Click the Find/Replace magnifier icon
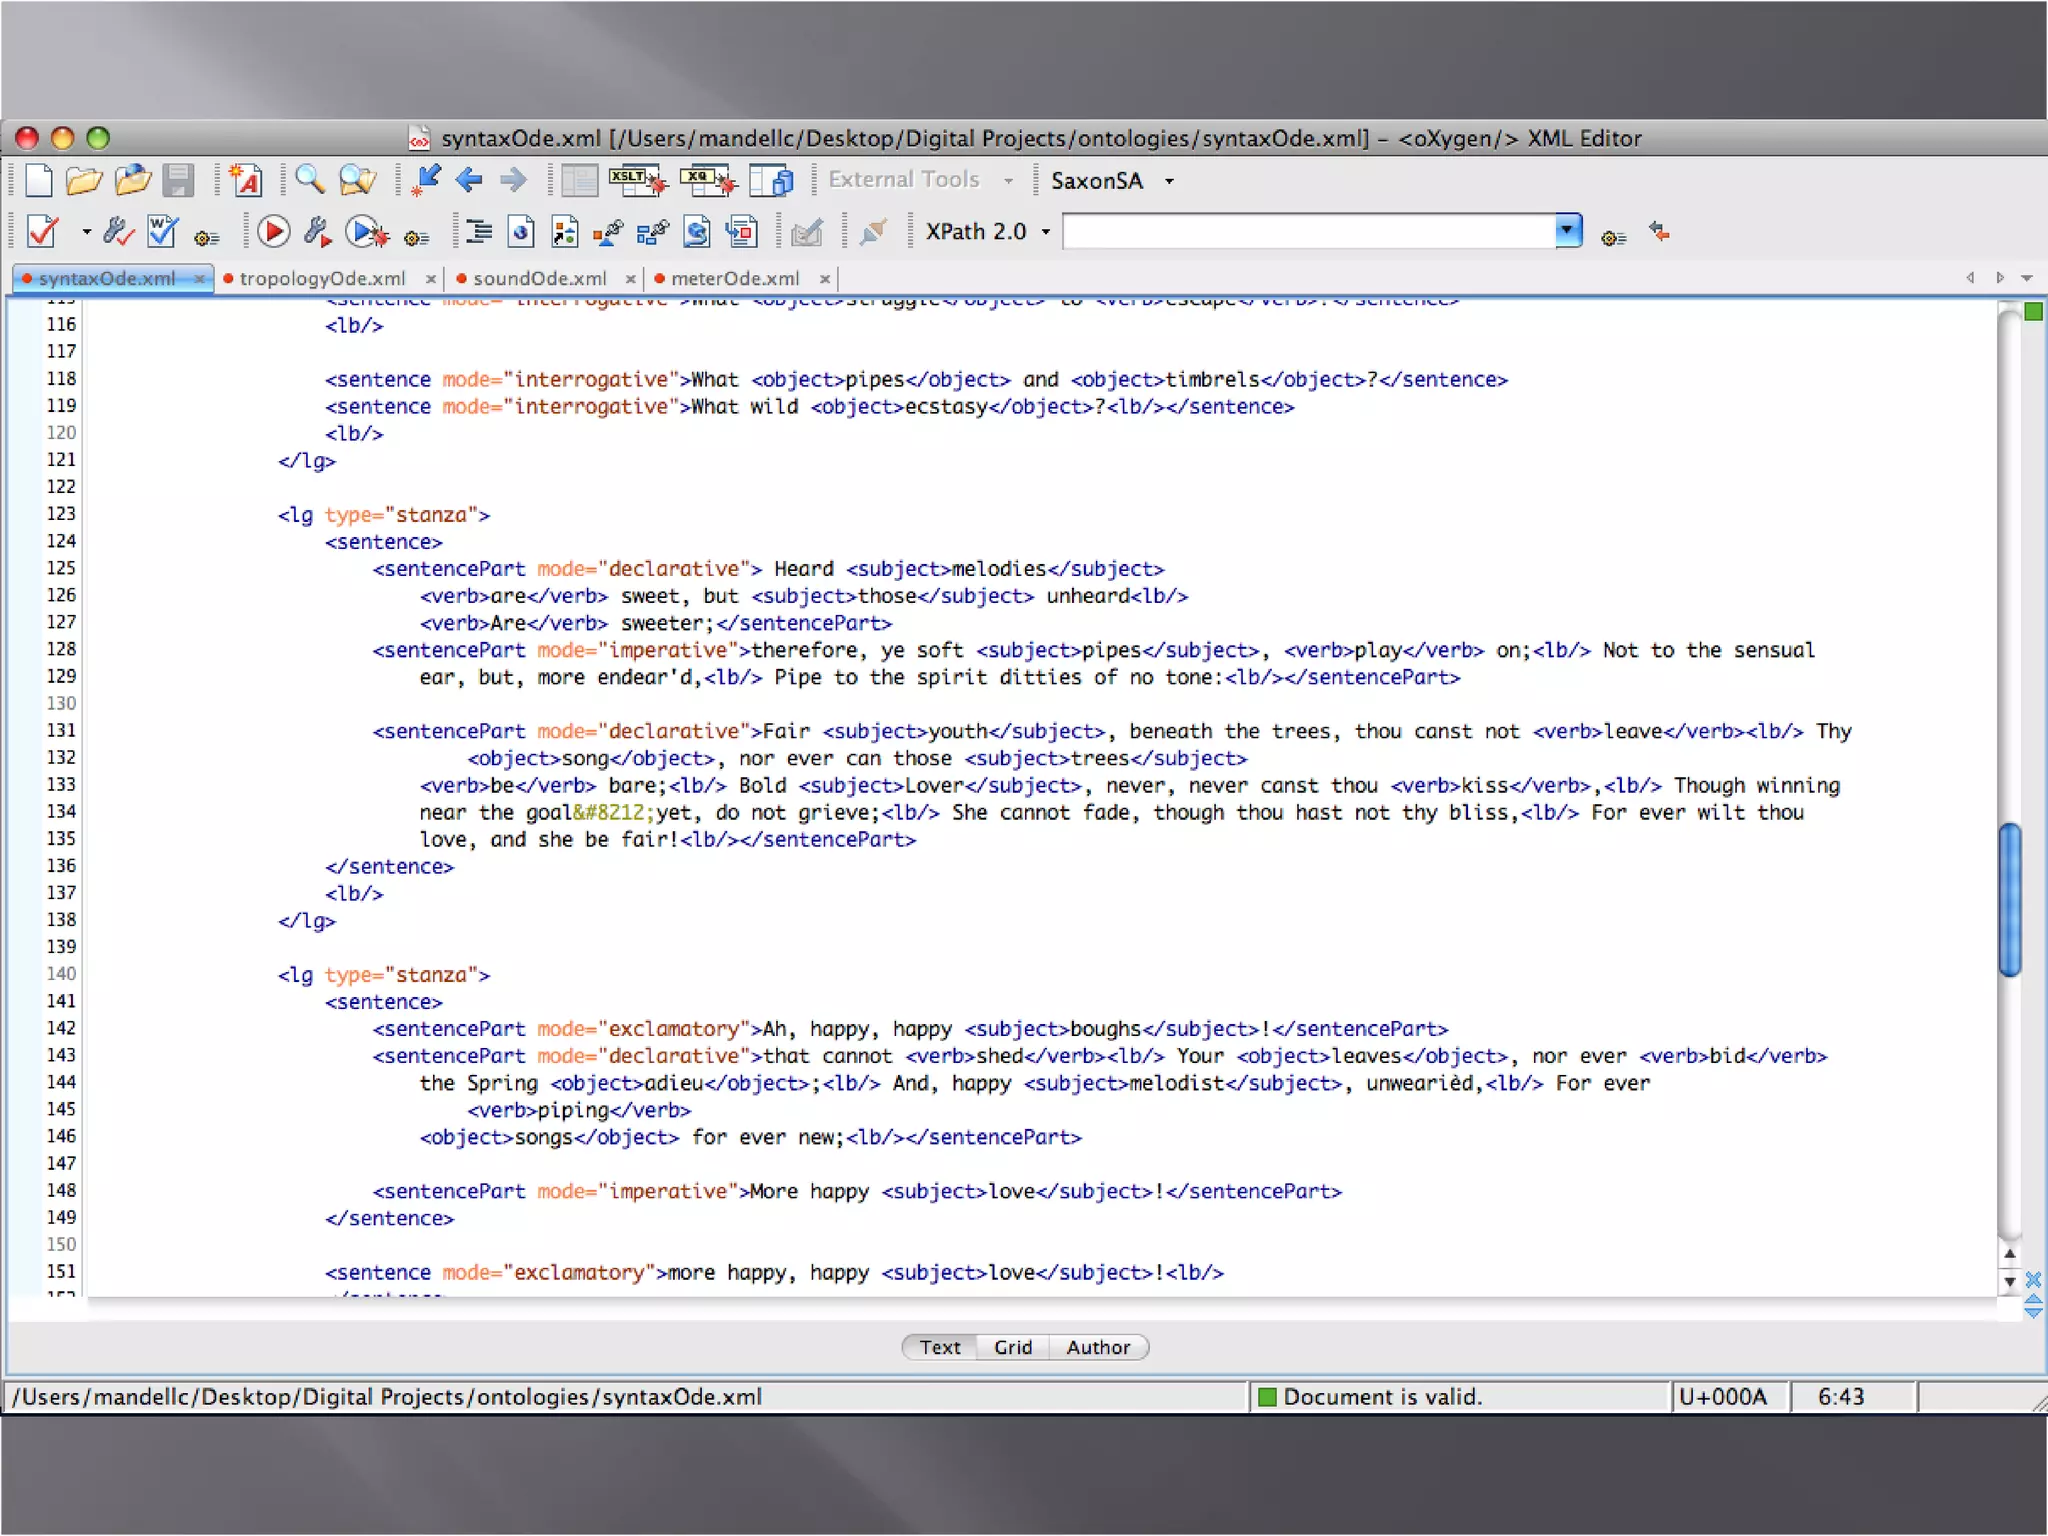 pyautogui.click(x=309, y=180)
